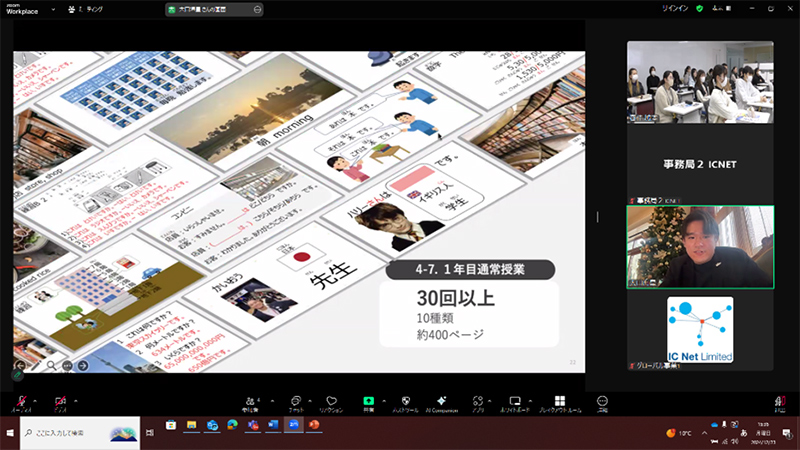Click the shared slide 30回以上 text
Screen dimensions: 800x450
point(456,298)
